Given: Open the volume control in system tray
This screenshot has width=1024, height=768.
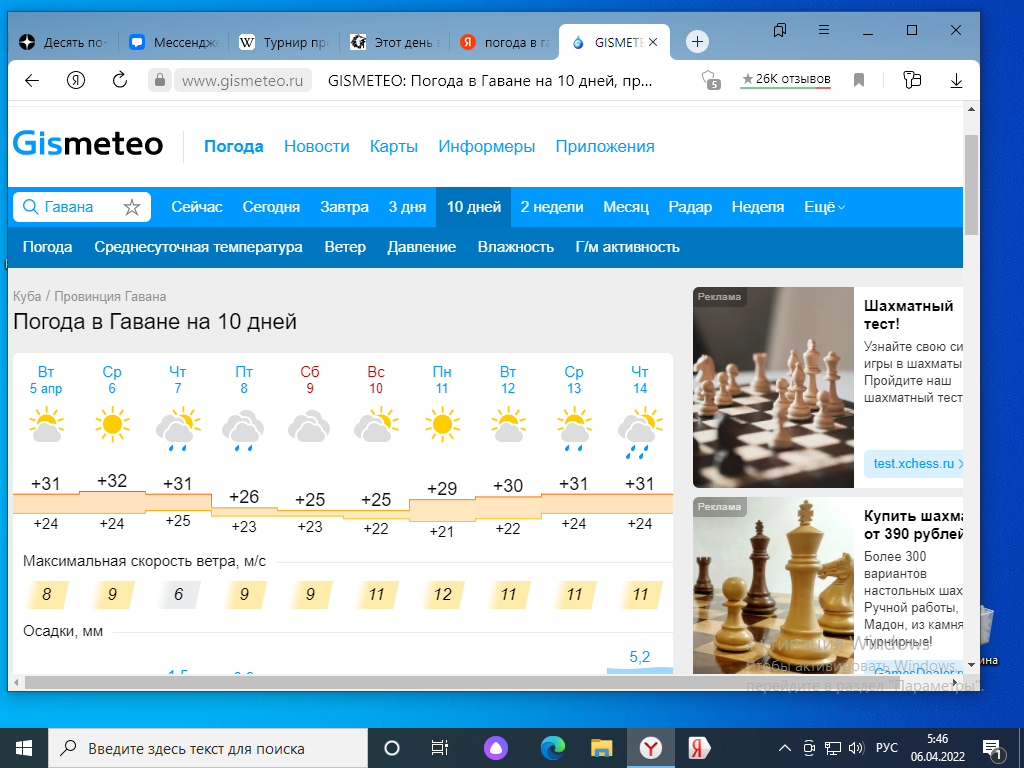Looking at the screenshot, I should 856,748.
